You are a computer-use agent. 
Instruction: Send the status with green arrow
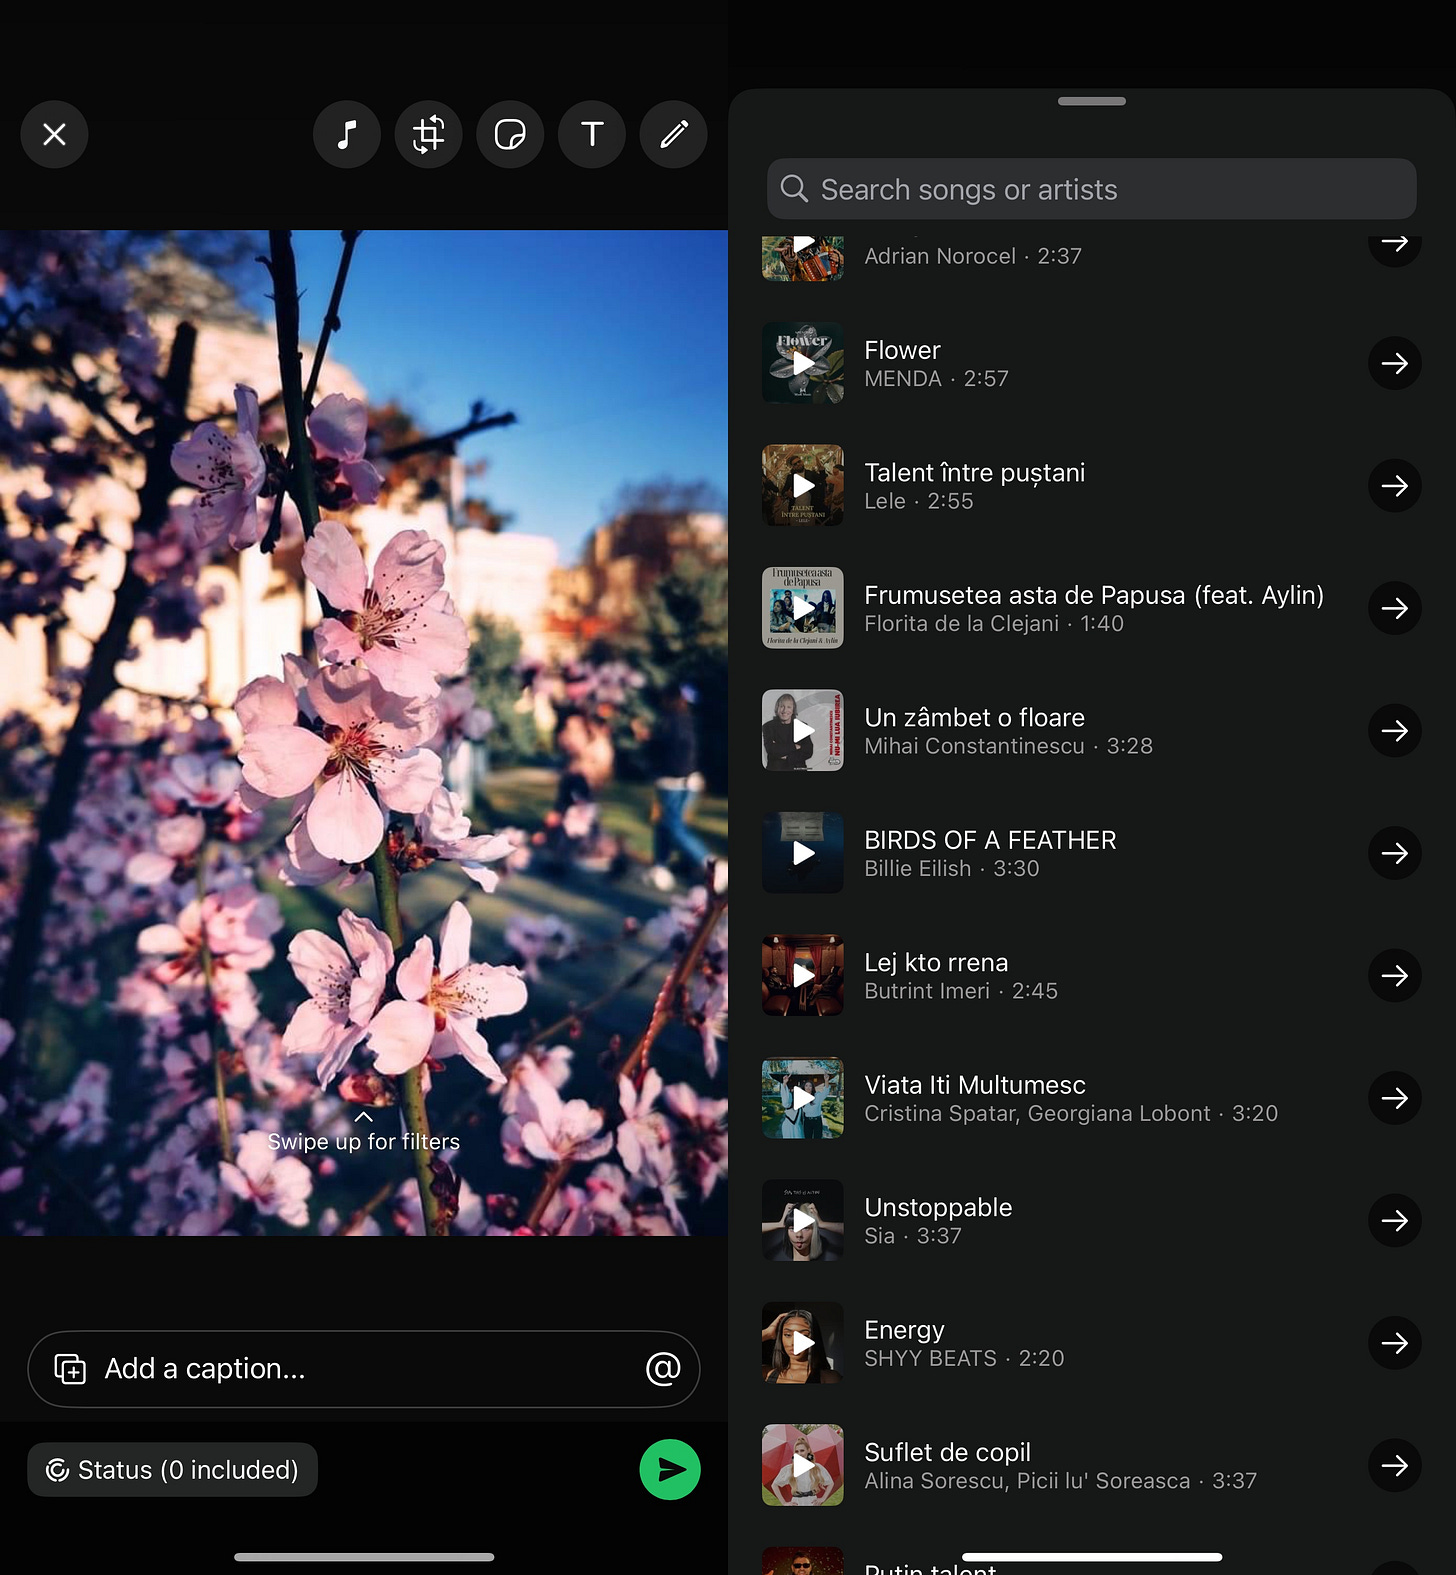(x=670, y=1469)
